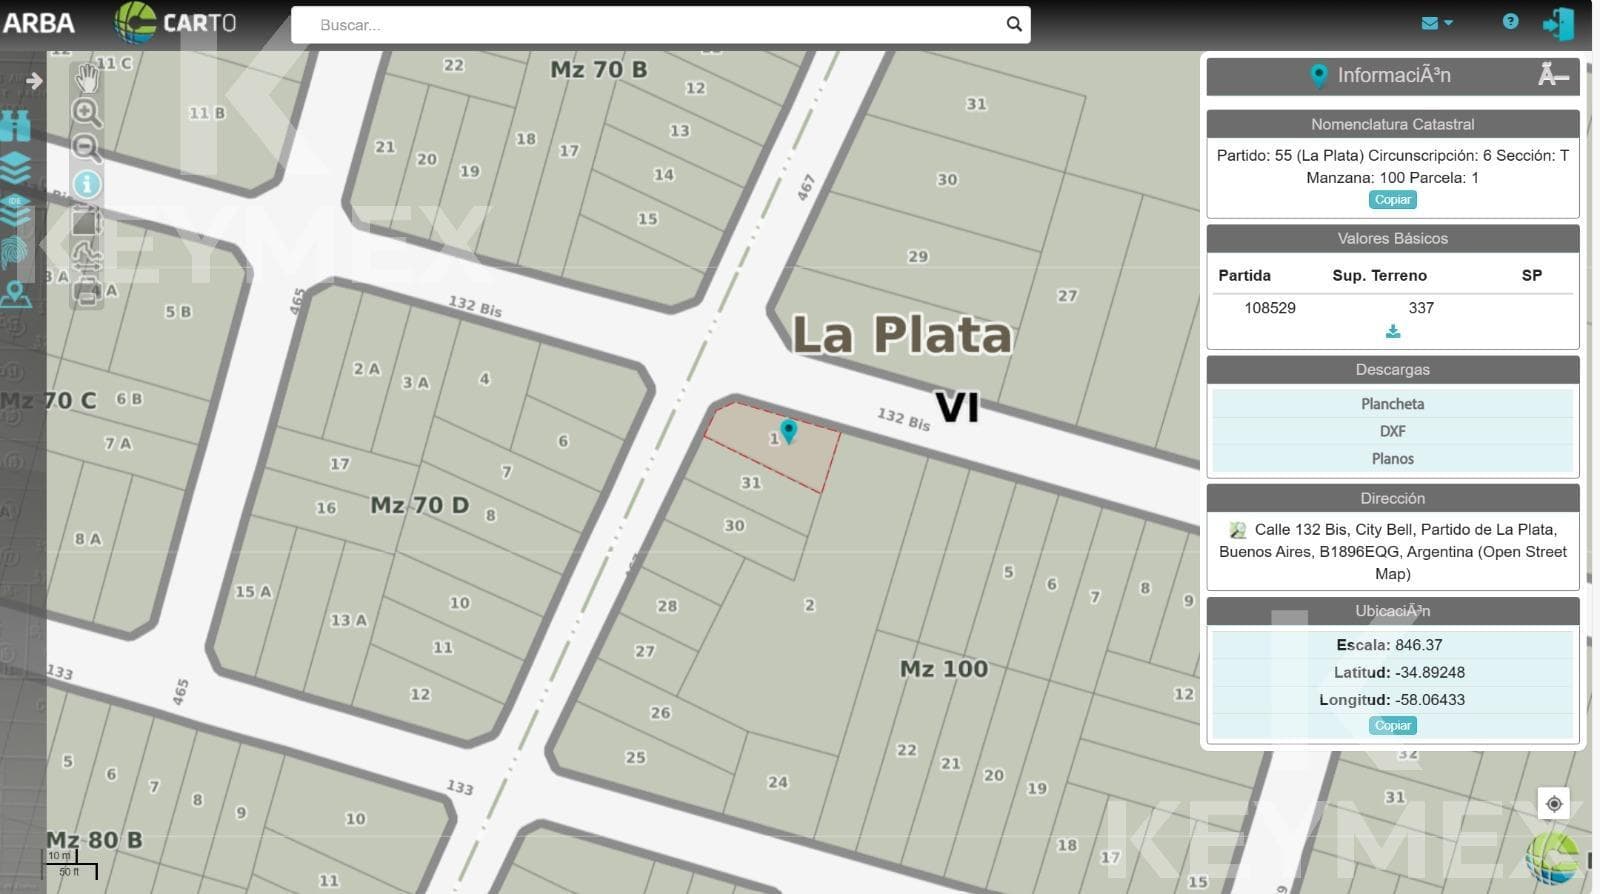This screenshot has height=894, width=1600.
Task: Open the location marker sidebar tool
Action: (x=16, y=294)
